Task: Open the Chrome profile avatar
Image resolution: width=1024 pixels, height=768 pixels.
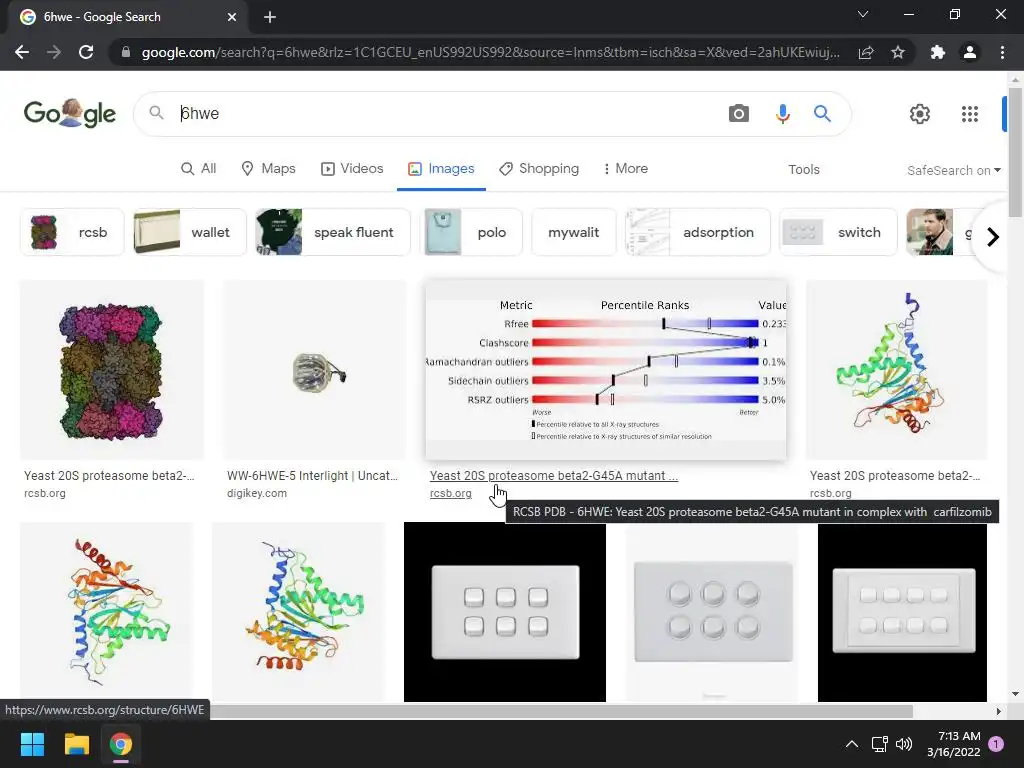Action: (x=970, y=52)
